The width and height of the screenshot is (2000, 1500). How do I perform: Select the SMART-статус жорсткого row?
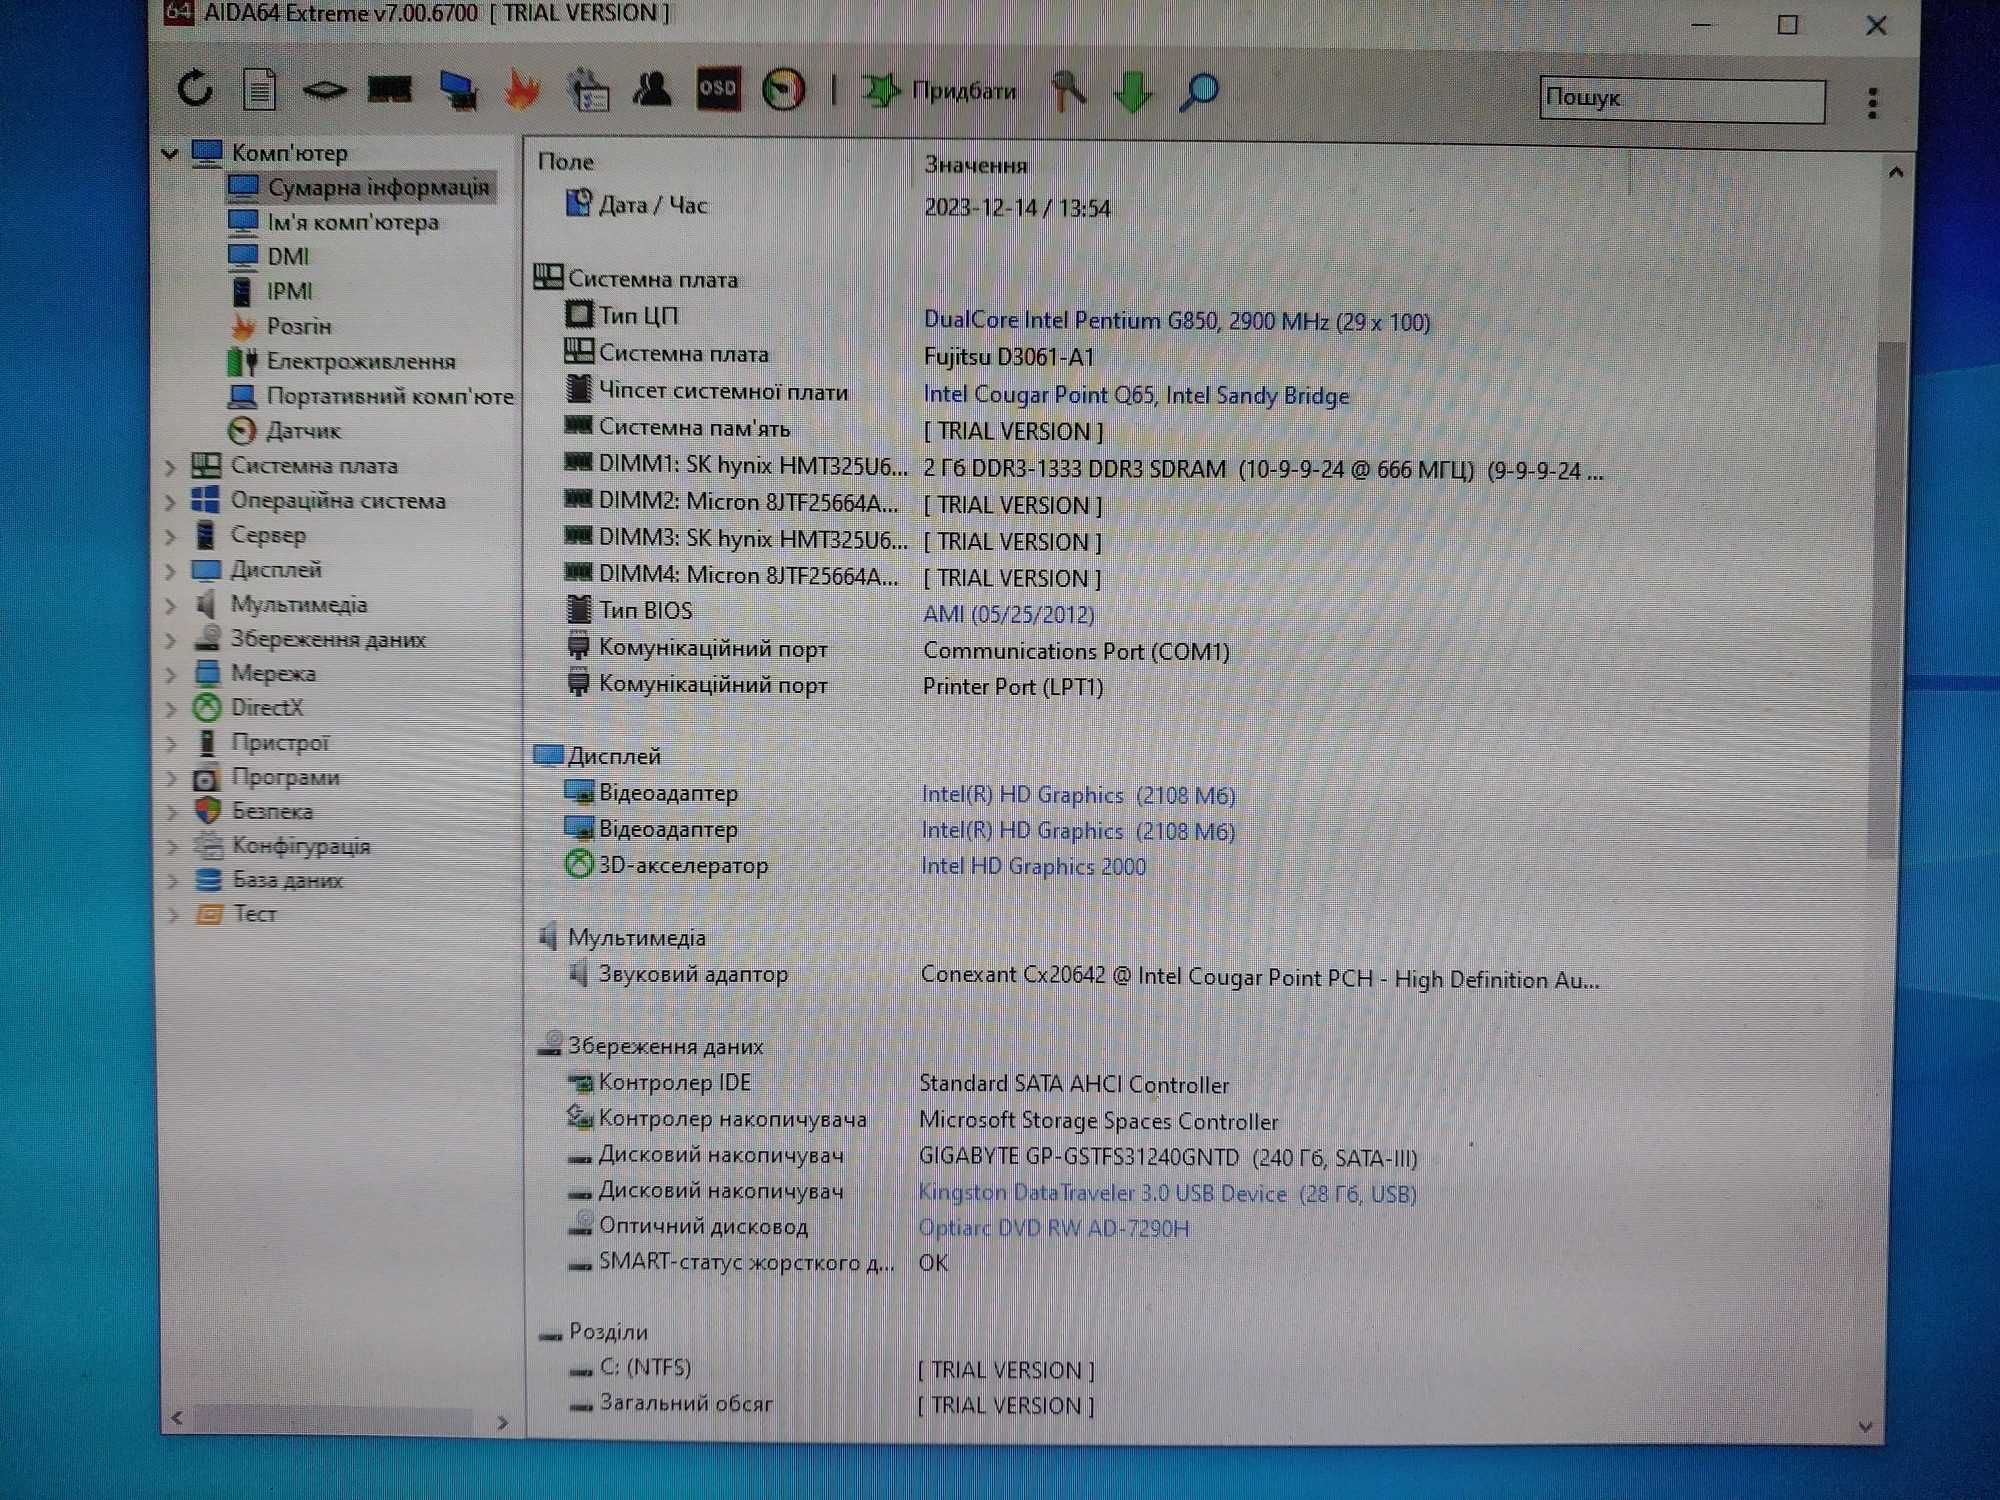(757, 1263)
